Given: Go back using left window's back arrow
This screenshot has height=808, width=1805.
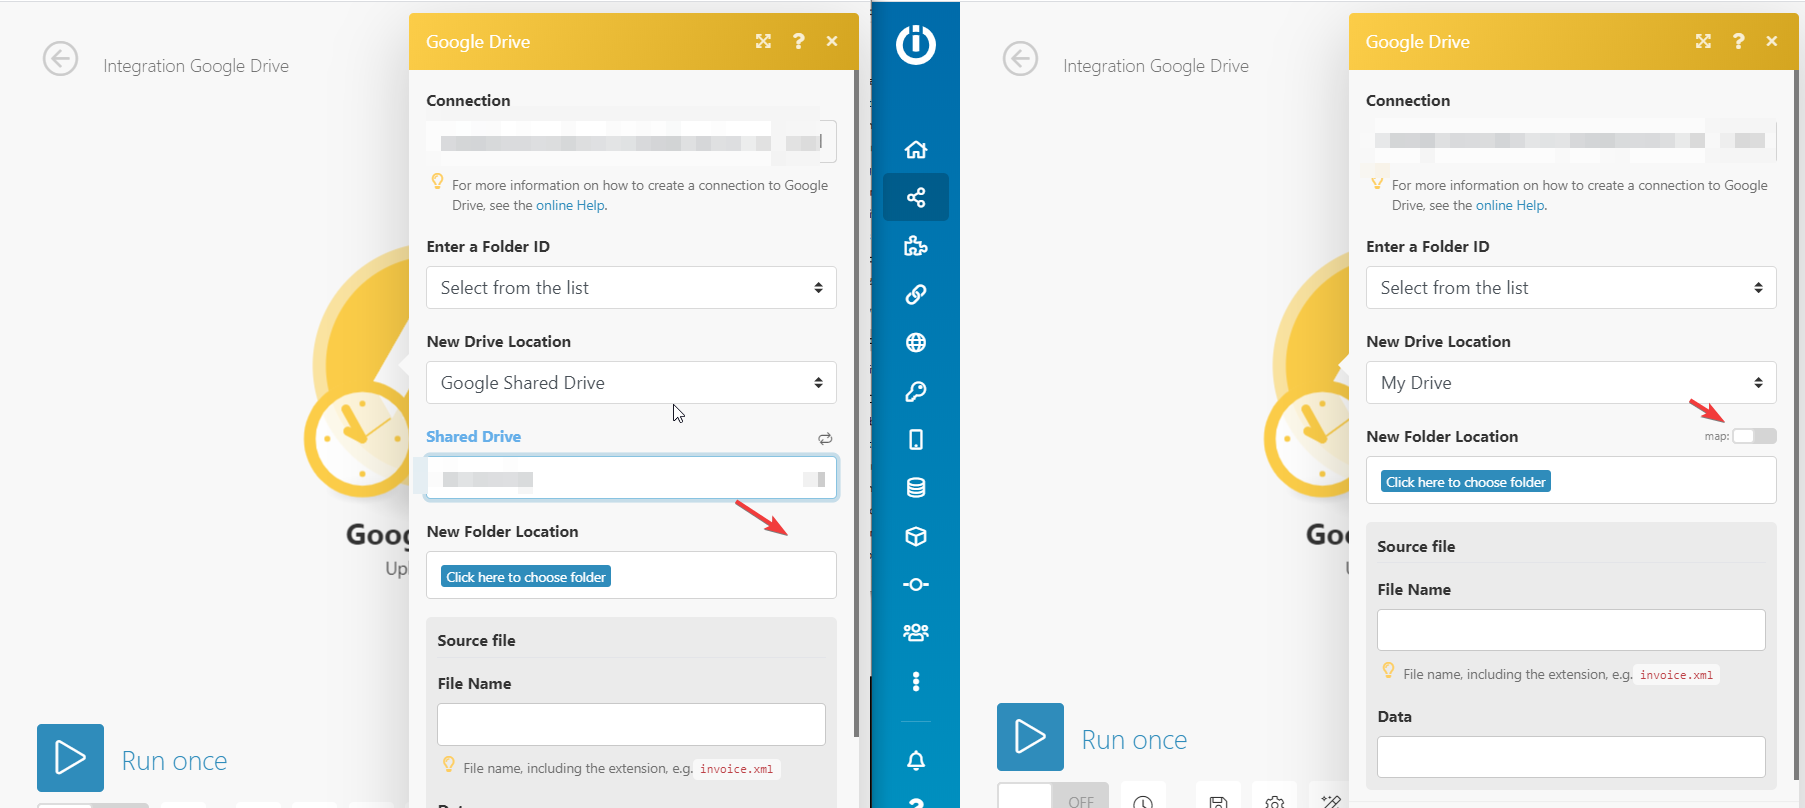Looking at the screenshot, I should 60,59.
